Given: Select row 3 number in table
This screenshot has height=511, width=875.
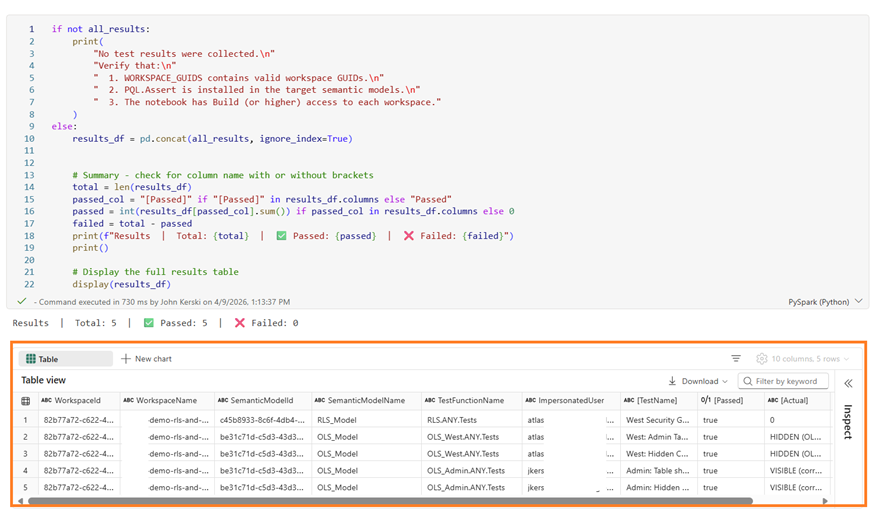Looking at the screenshot, I should click(x=25, y=454).
